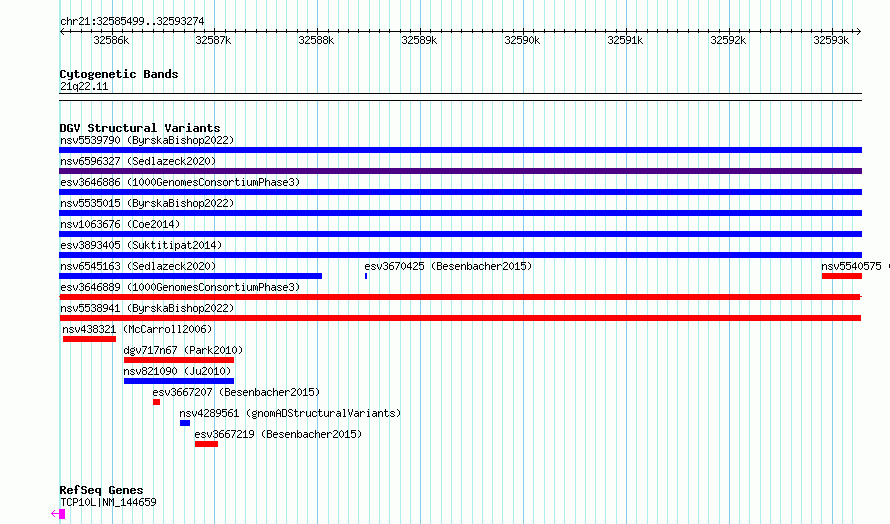890x524 pixels.
Task: Select the red nsv5540575 bar at right edge
Action: [x=842, y=276]
